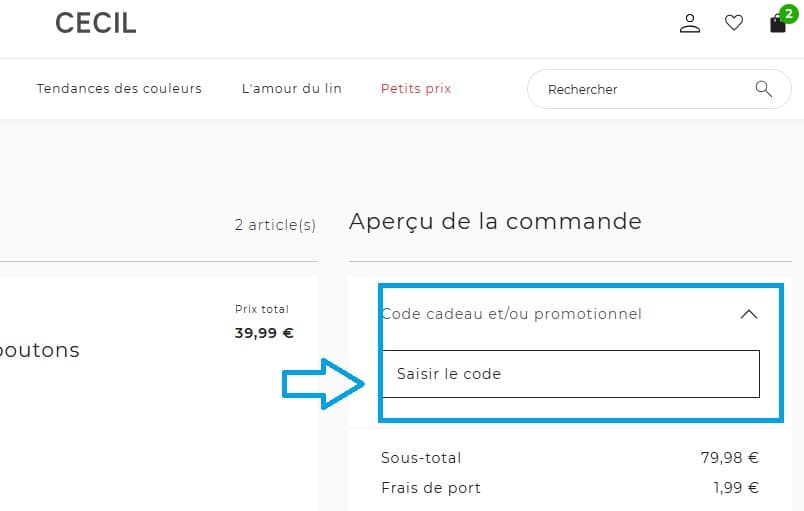The height and width of the screenshot is (511, 804).
Task: Open the 'L'amour du lin' menu
Action: [x=292, y=89]
